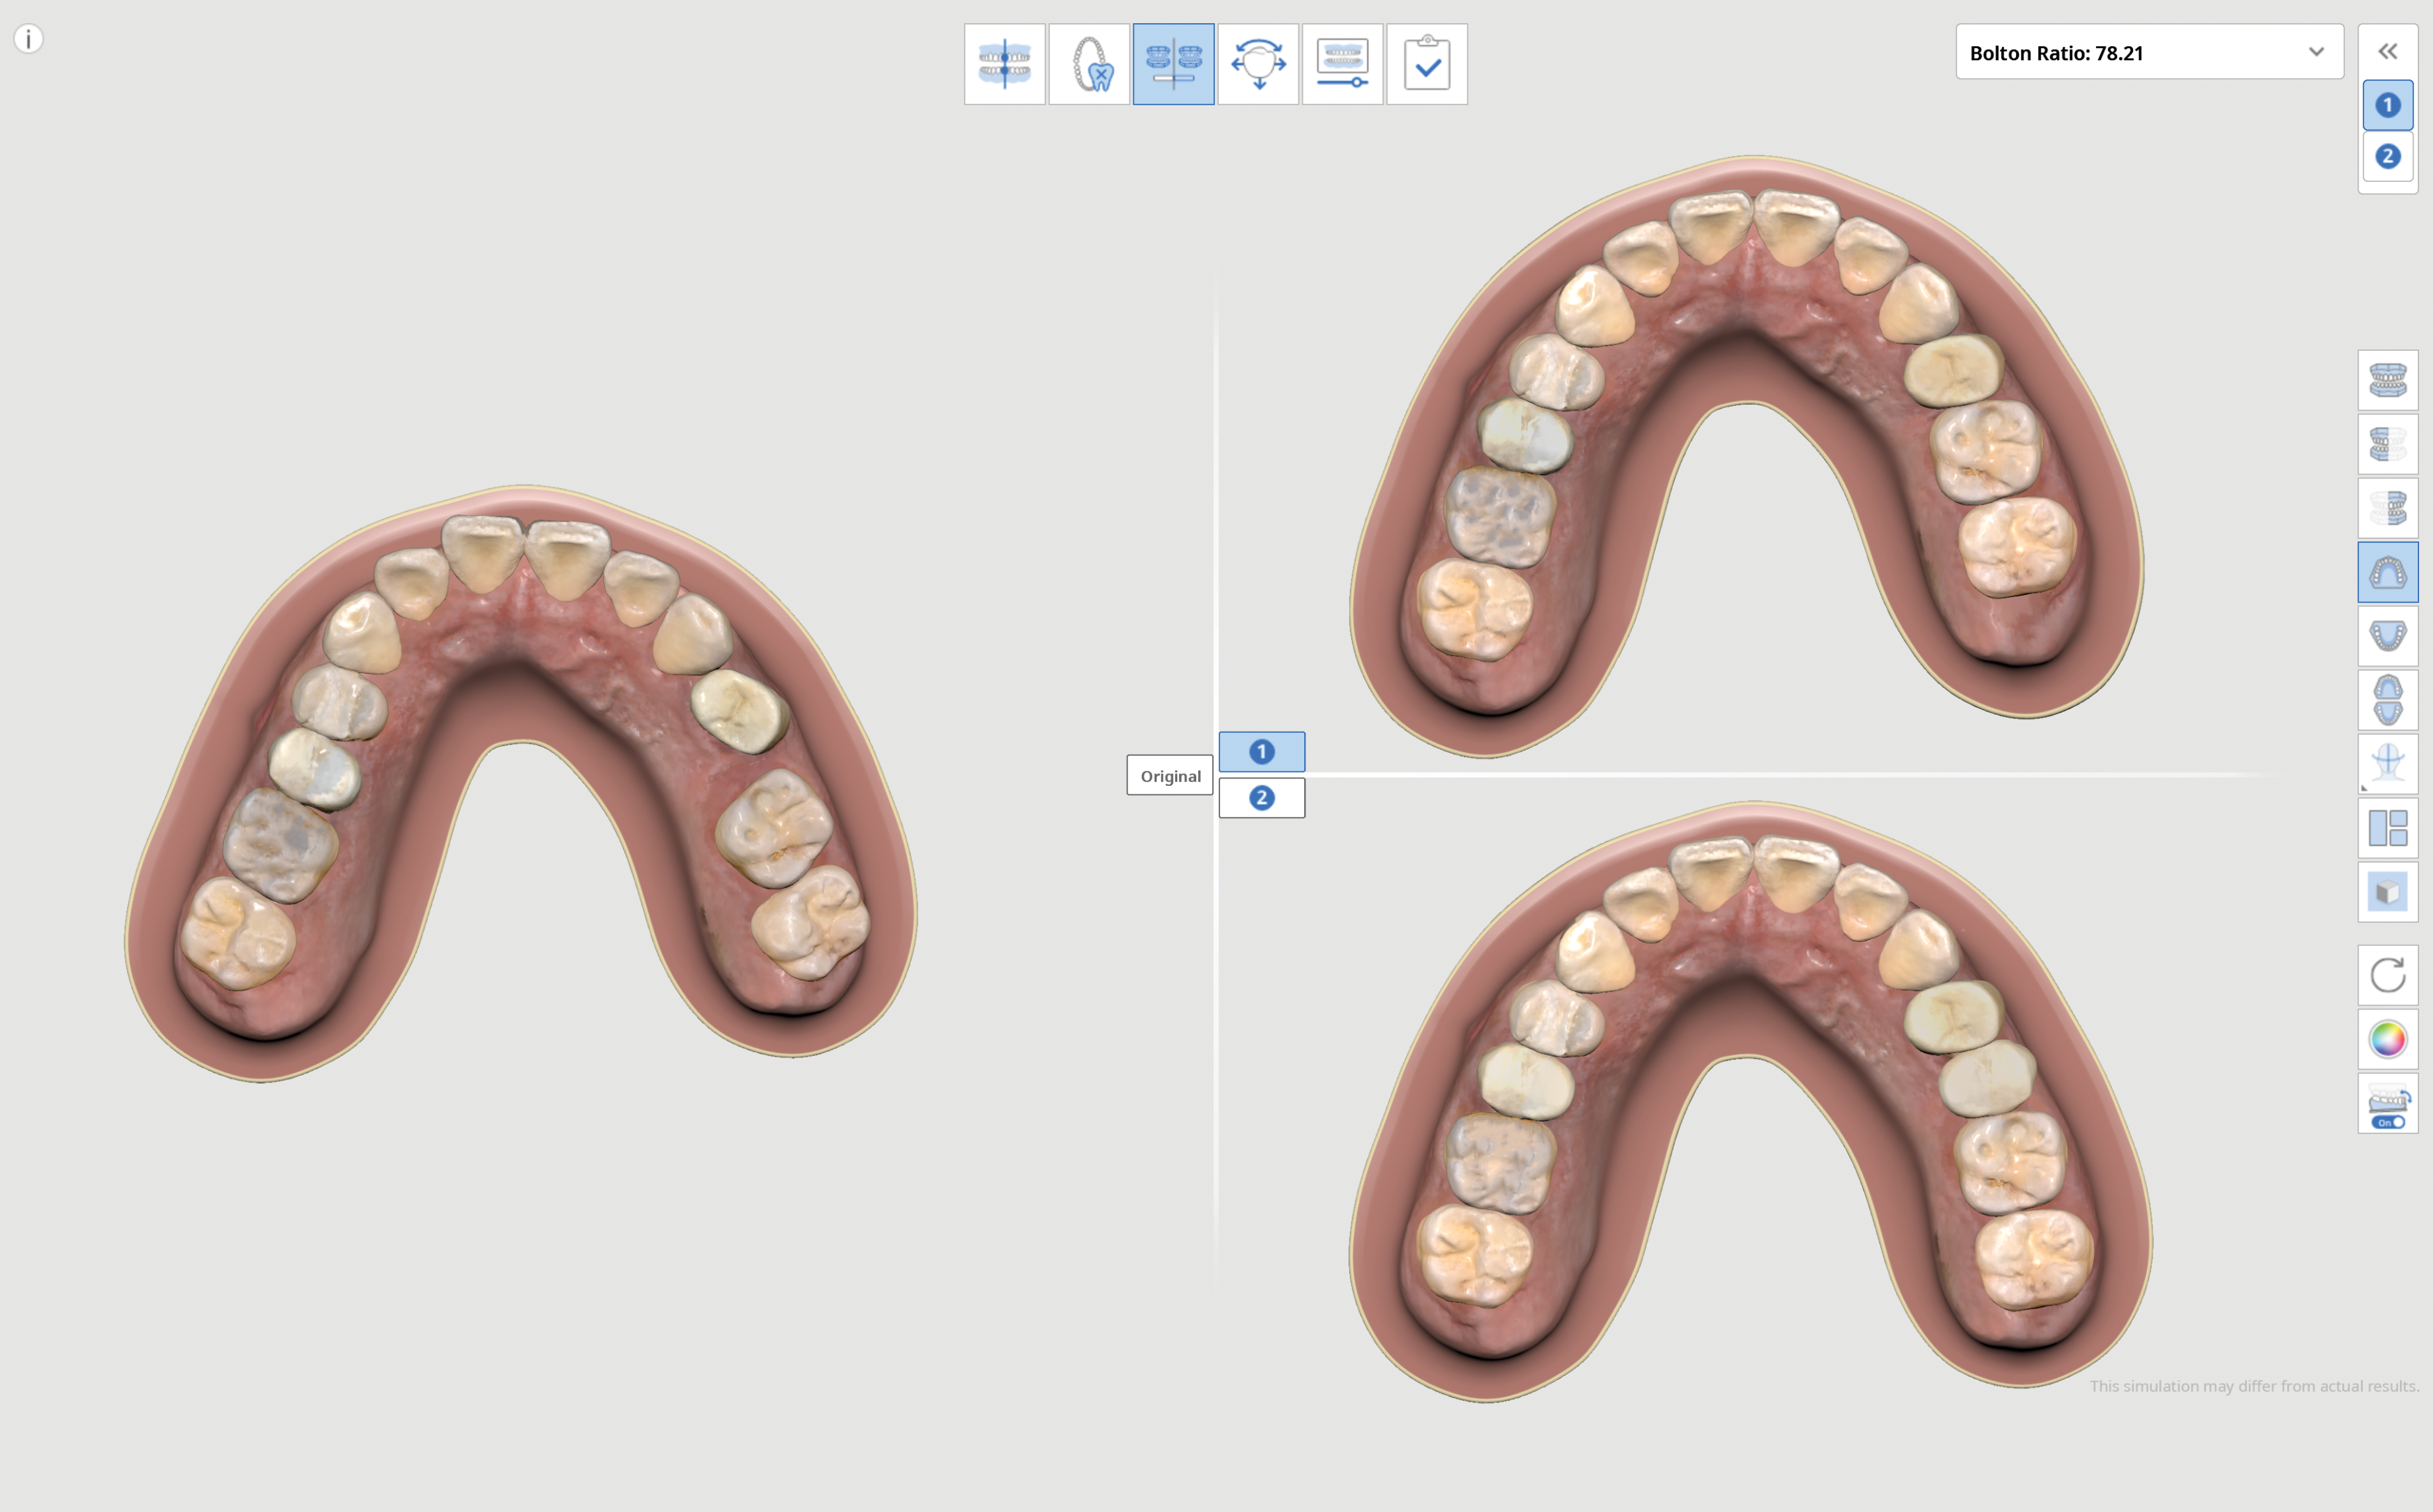This screenshot has width=2433, height=1512.
Task: Collapse the right sidebar panel
Action: coord(2388,51)
